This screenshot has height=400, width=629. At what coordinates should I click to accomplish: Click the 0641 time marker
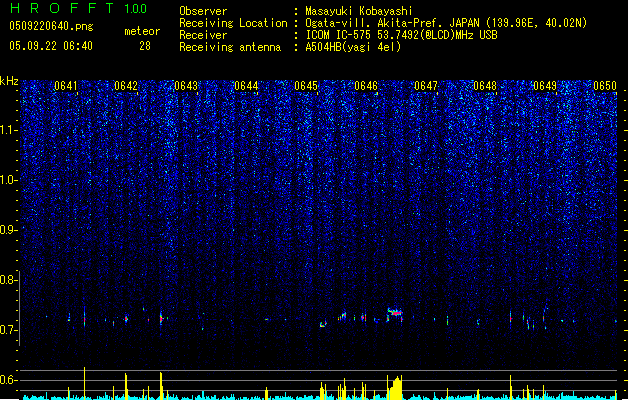(x=65, y=86)
